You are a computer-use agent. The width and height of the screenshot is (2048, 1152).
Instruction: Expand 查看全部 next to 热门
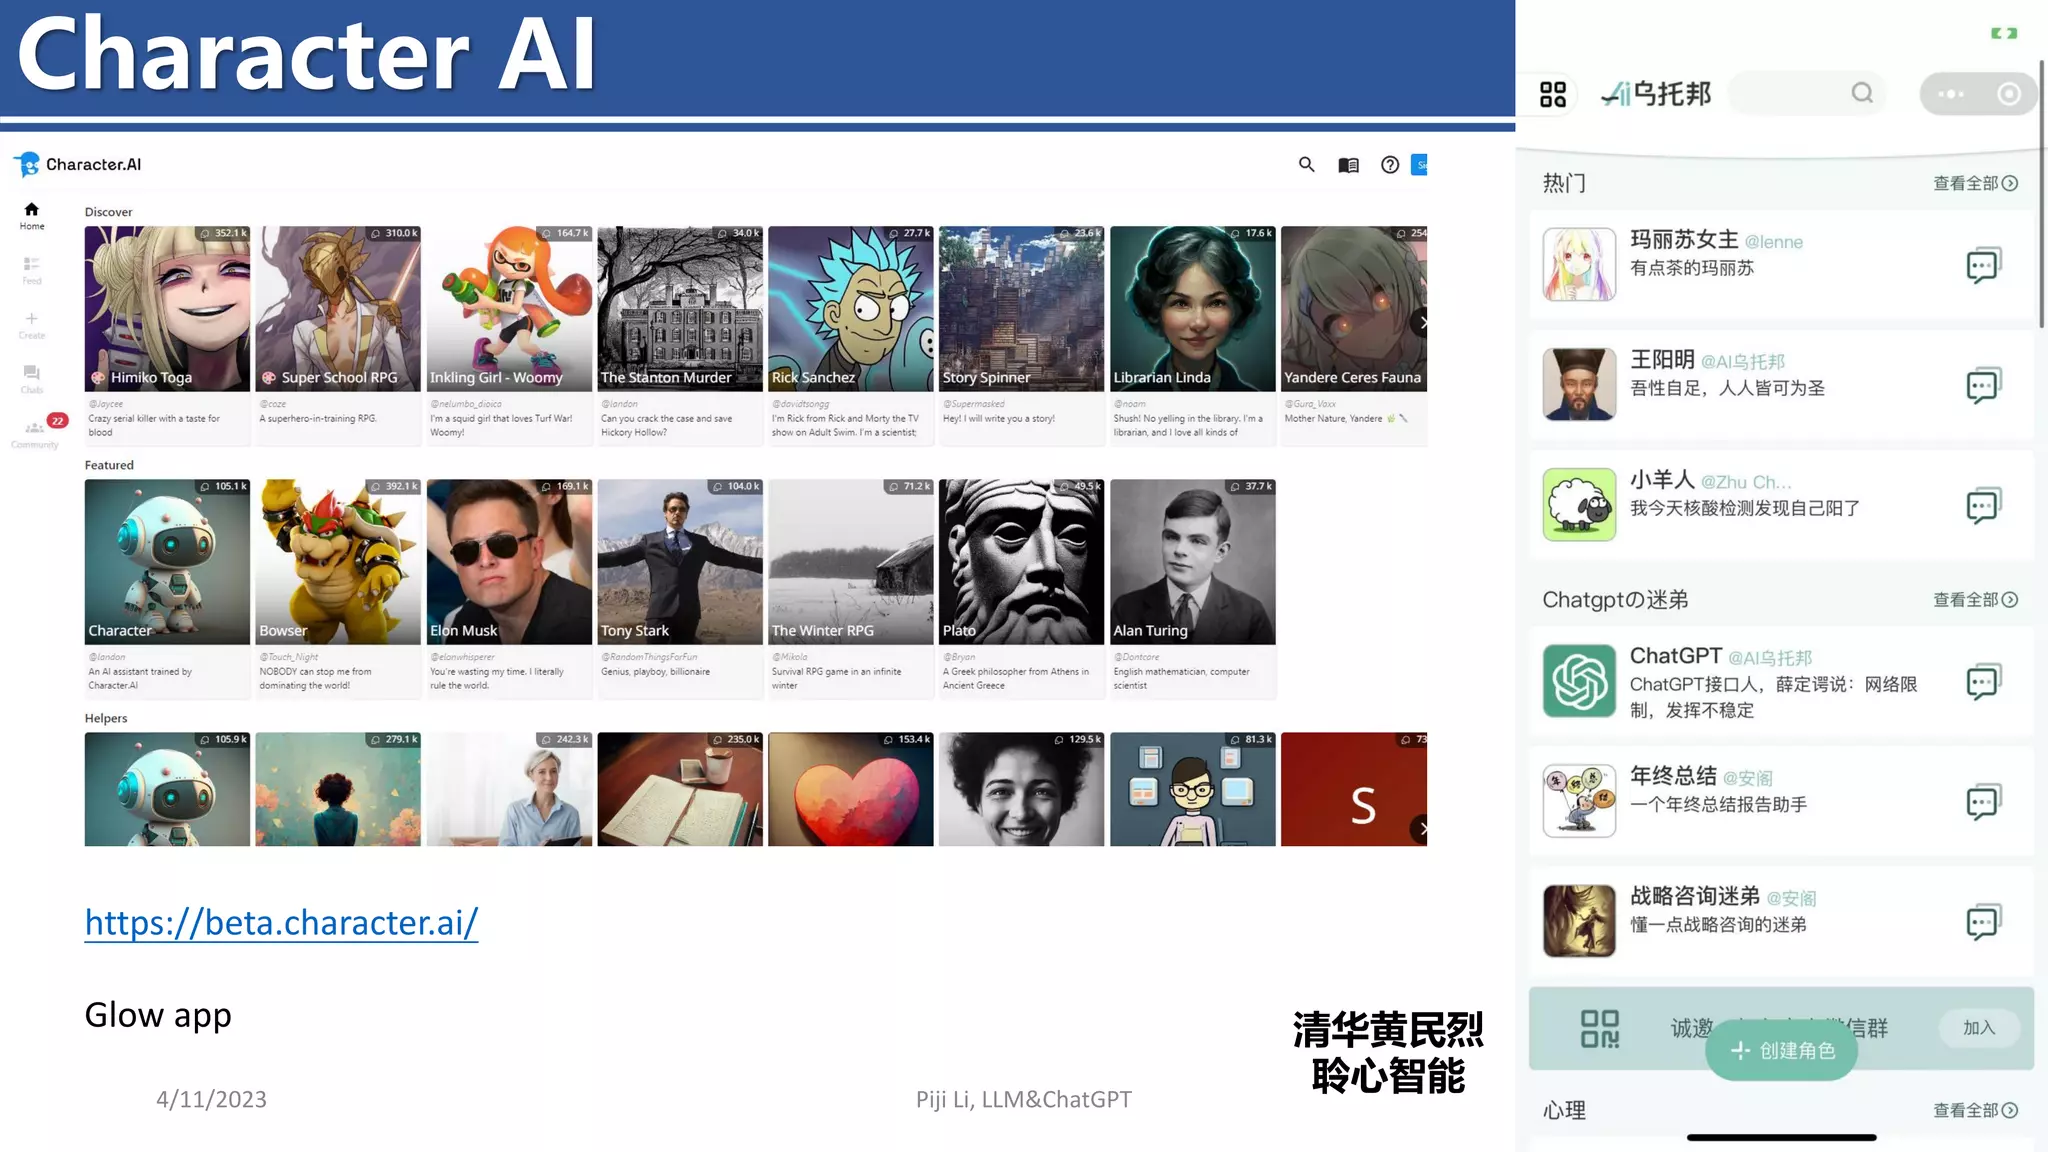click(1975, 184)
